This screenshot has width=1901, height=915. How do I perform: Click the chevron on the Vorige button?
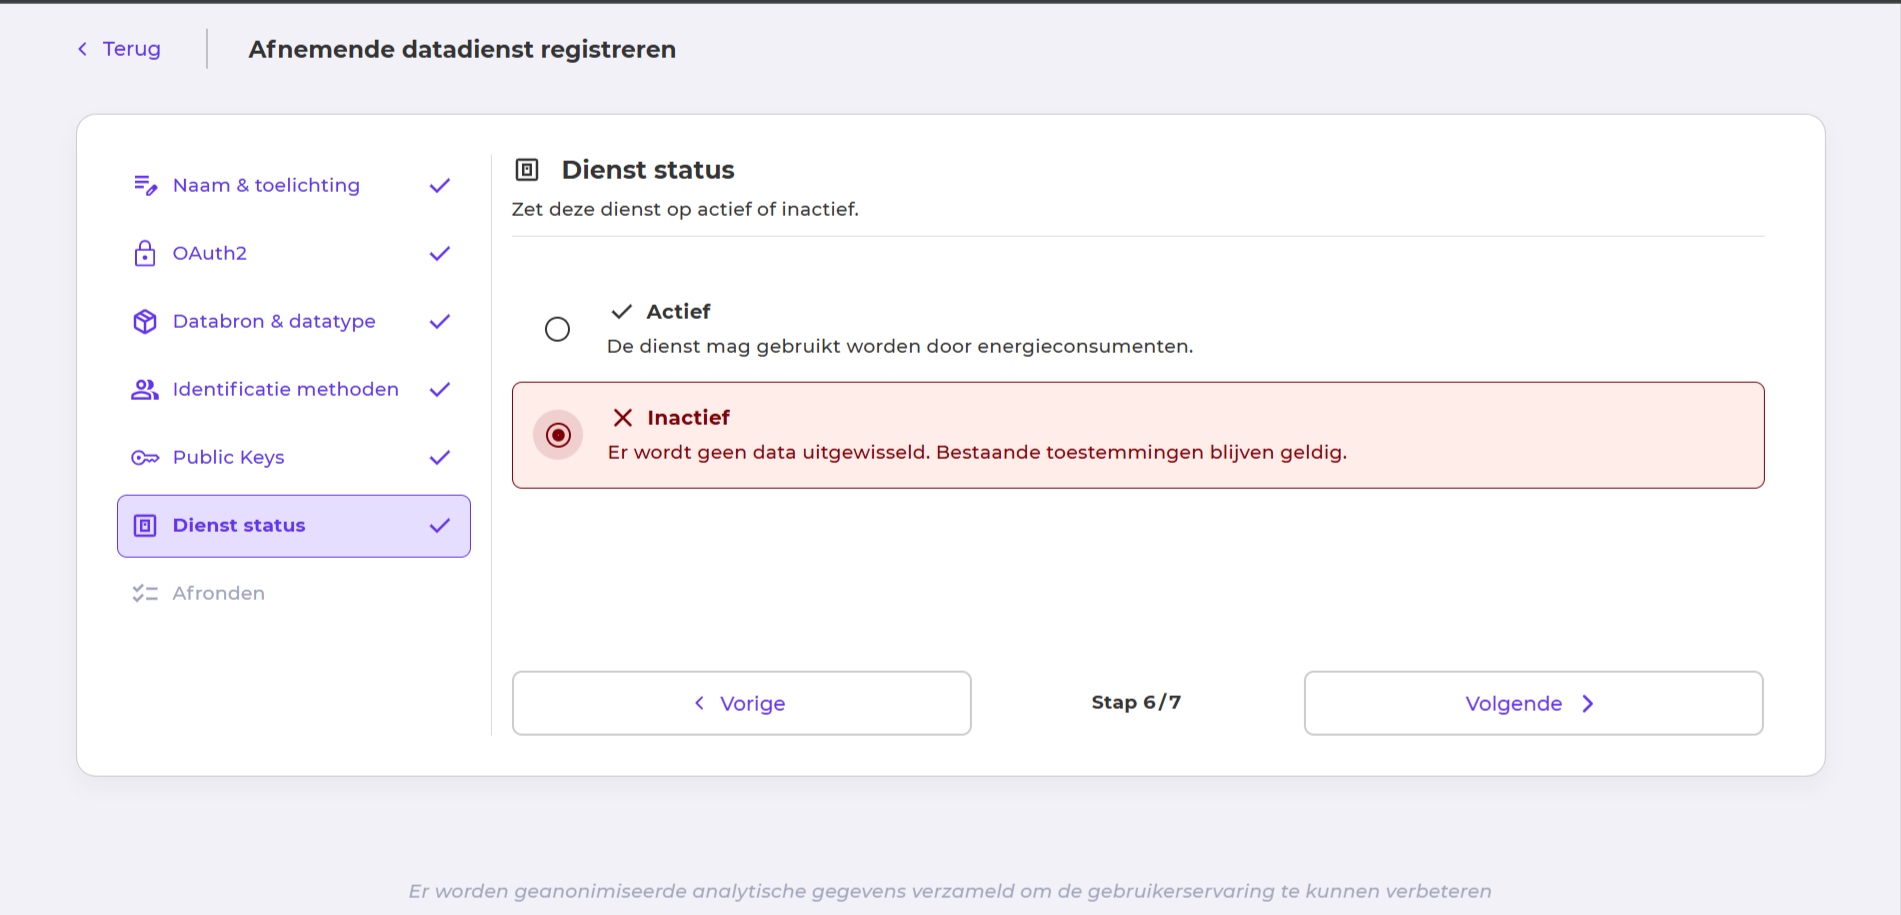pos(699,703)
